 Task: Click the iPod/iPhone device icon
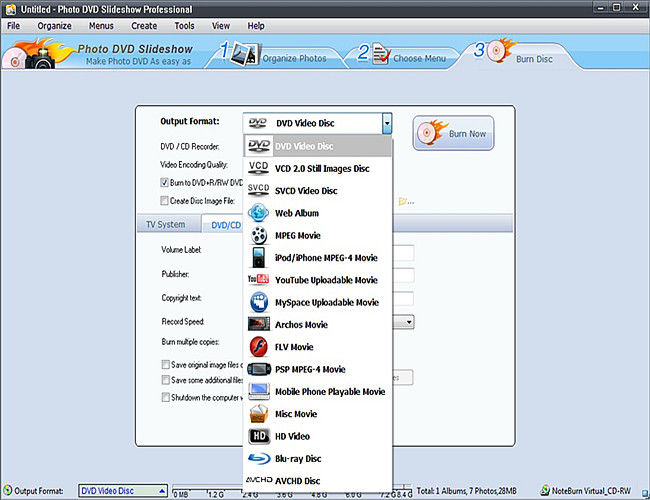[x=259, y=257]
